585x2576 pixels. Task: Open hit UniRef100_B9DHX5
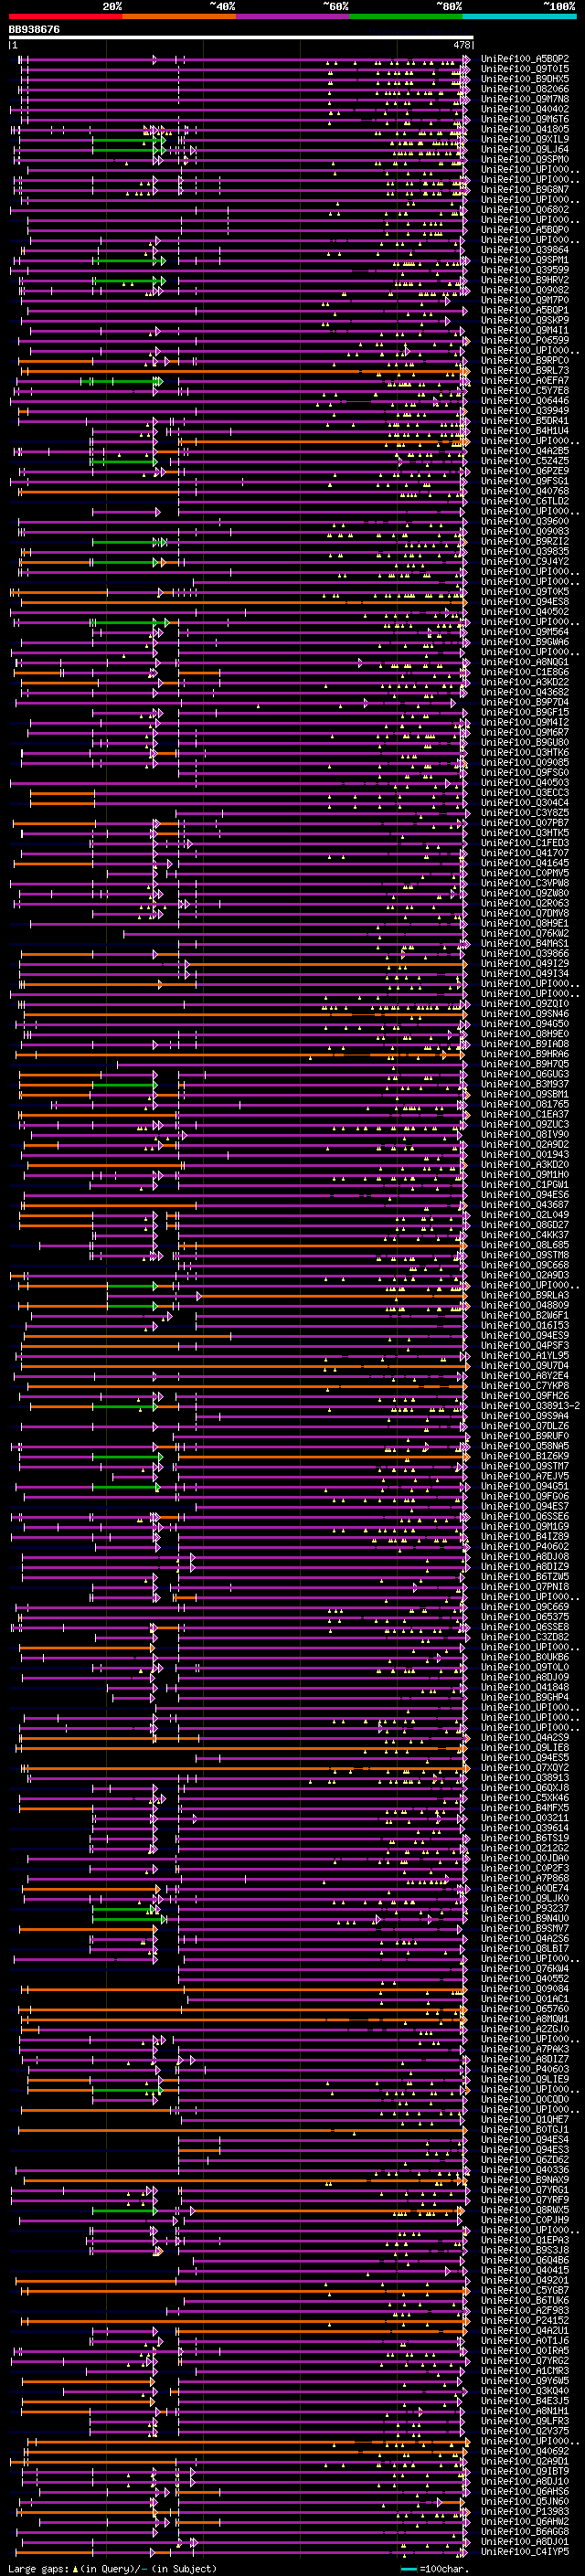pyautogui.click(x=525, y=79)
